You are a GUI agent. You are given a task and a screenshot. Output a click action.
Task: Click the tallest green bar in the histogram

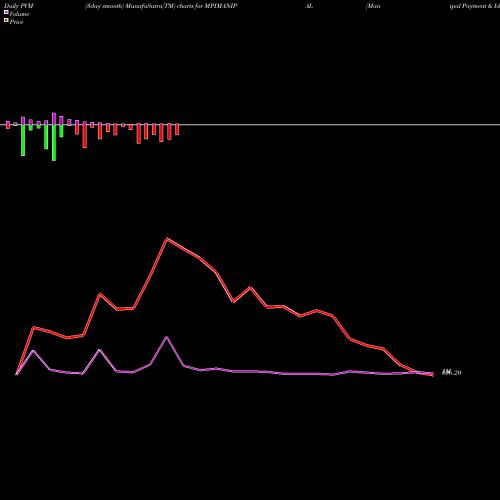pos(54,143)
